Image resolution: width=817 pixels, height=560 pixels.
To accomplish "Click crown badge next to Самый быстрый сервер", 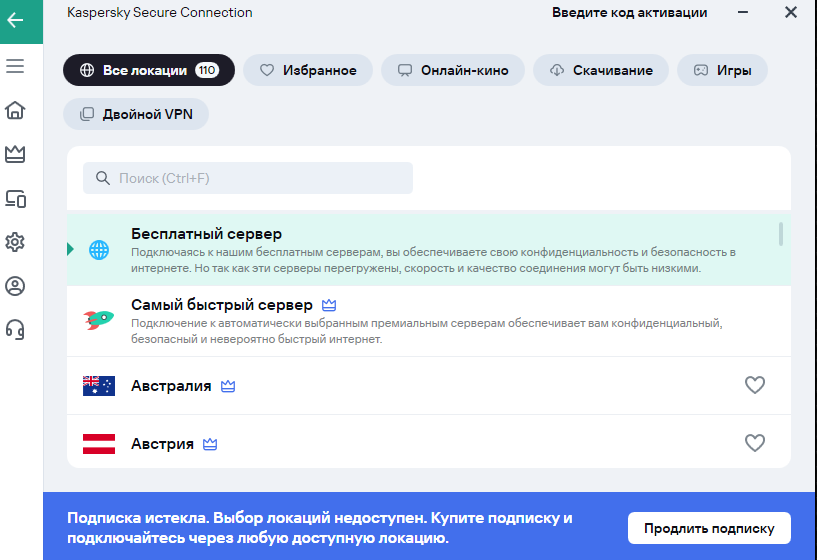I will [x=329, y=305].
